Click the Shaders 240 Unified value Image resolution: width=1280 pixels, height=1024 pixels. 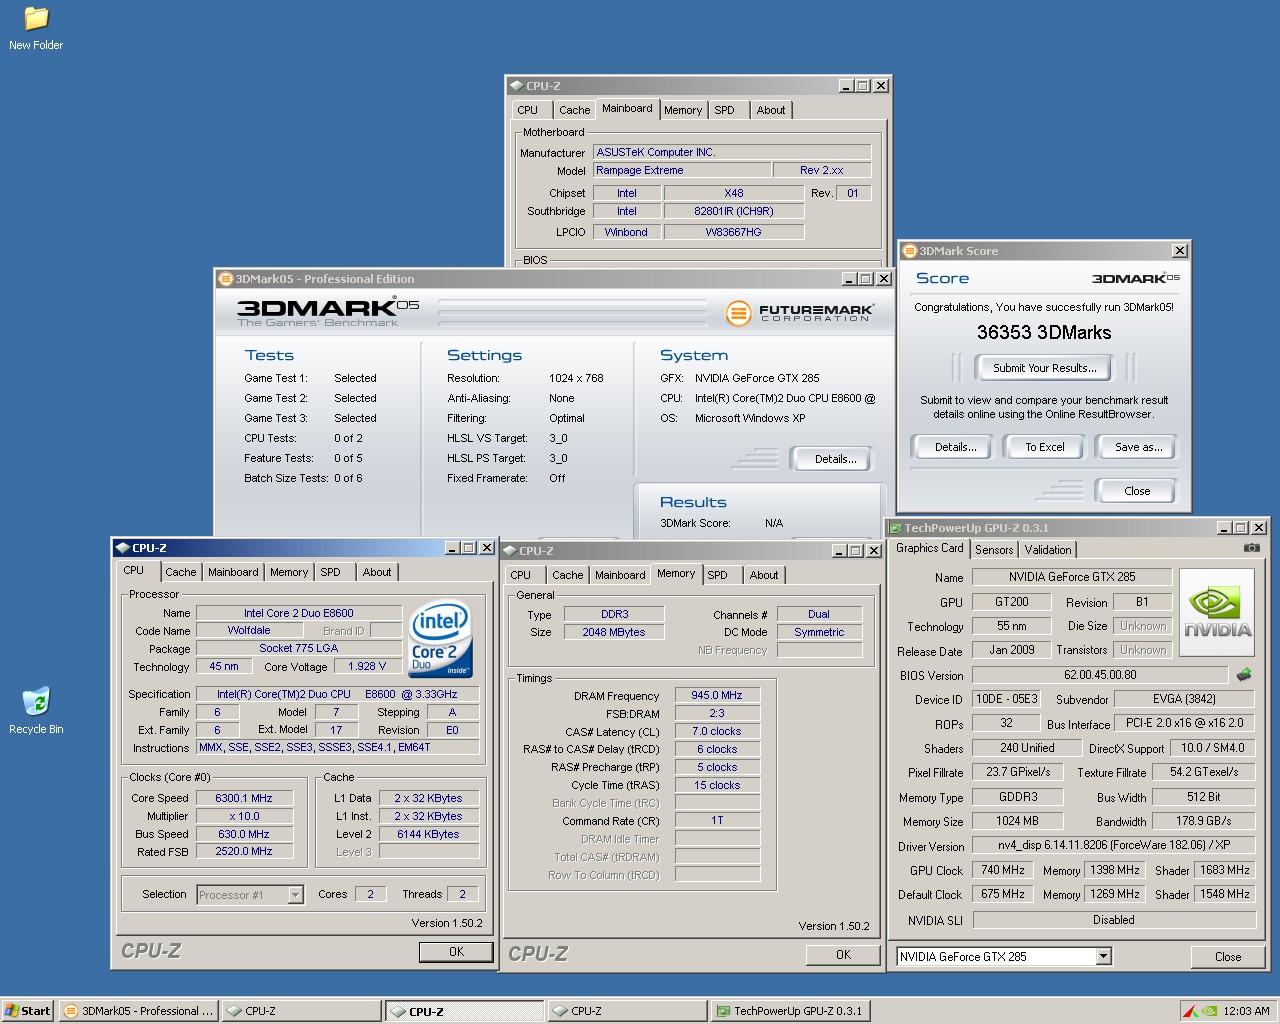tap(1027, 747)
